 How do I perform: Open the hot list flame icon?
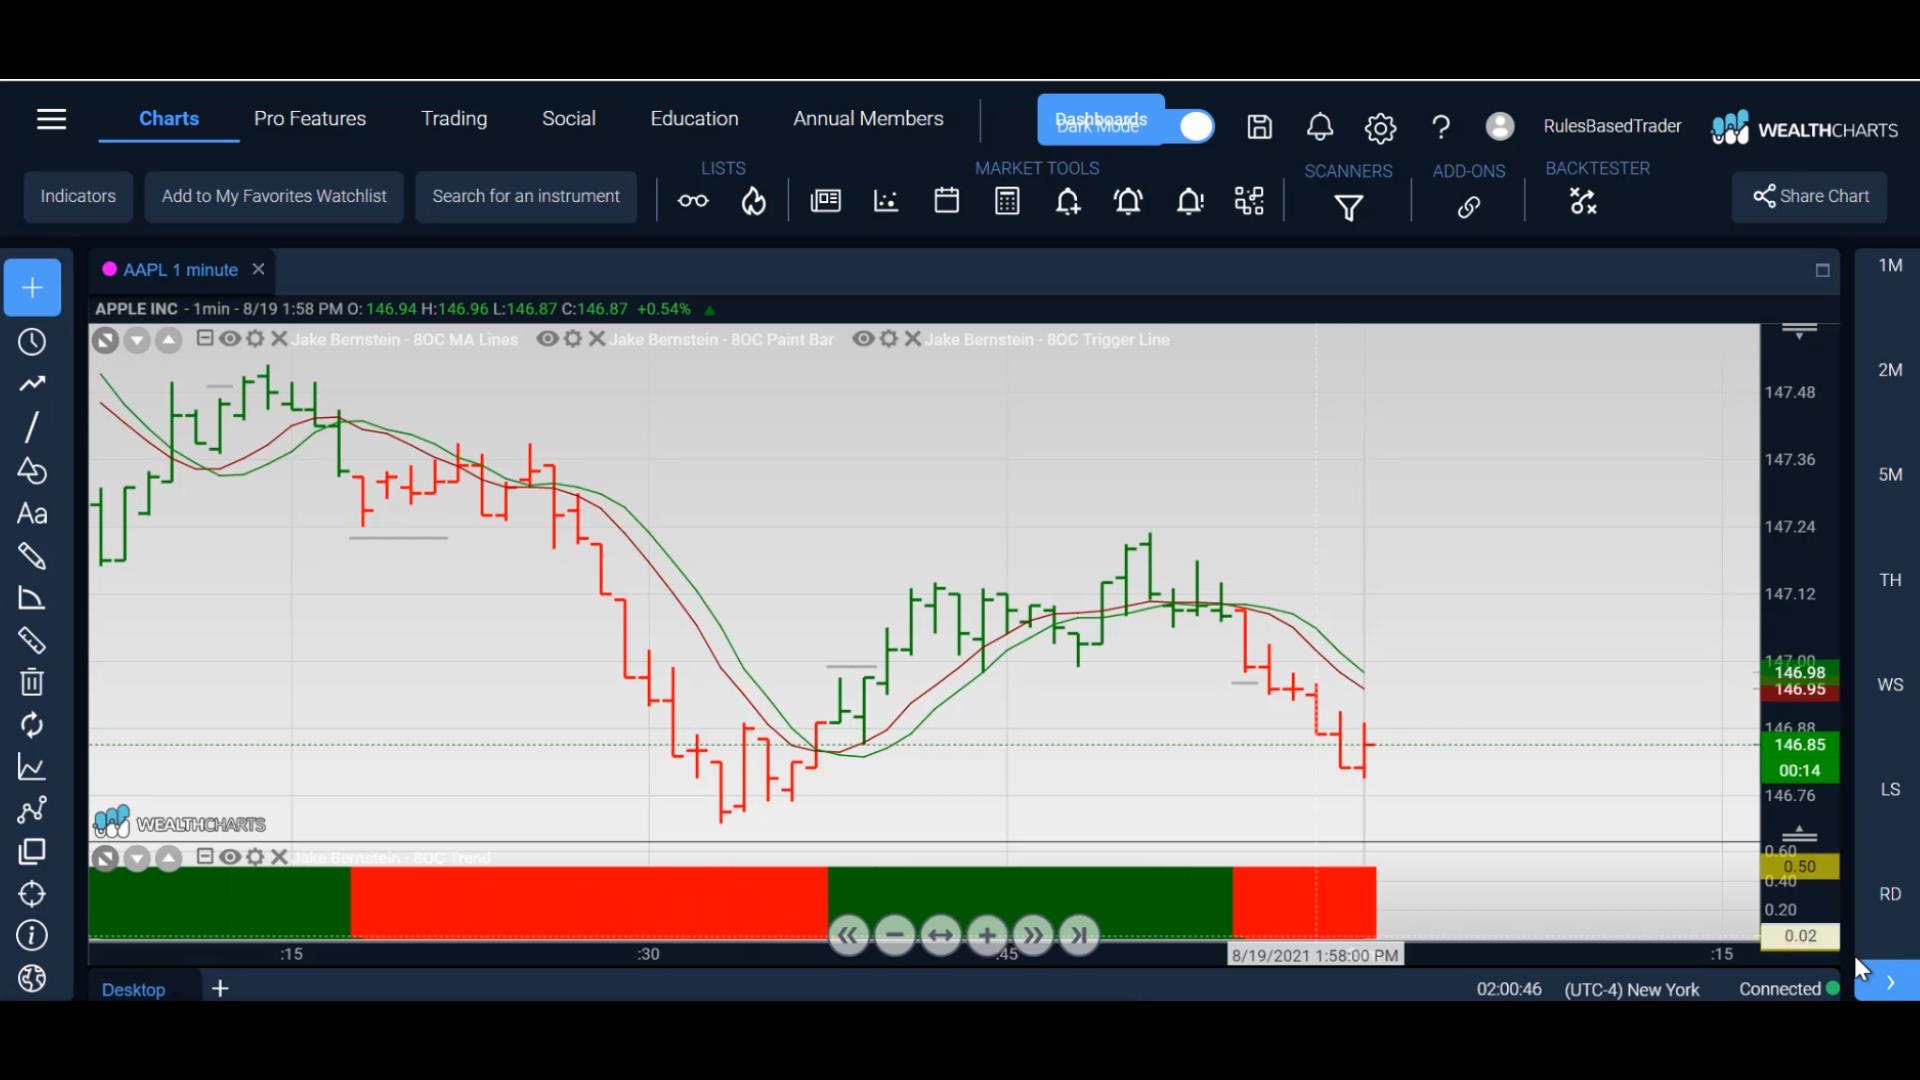pos(754,202)
